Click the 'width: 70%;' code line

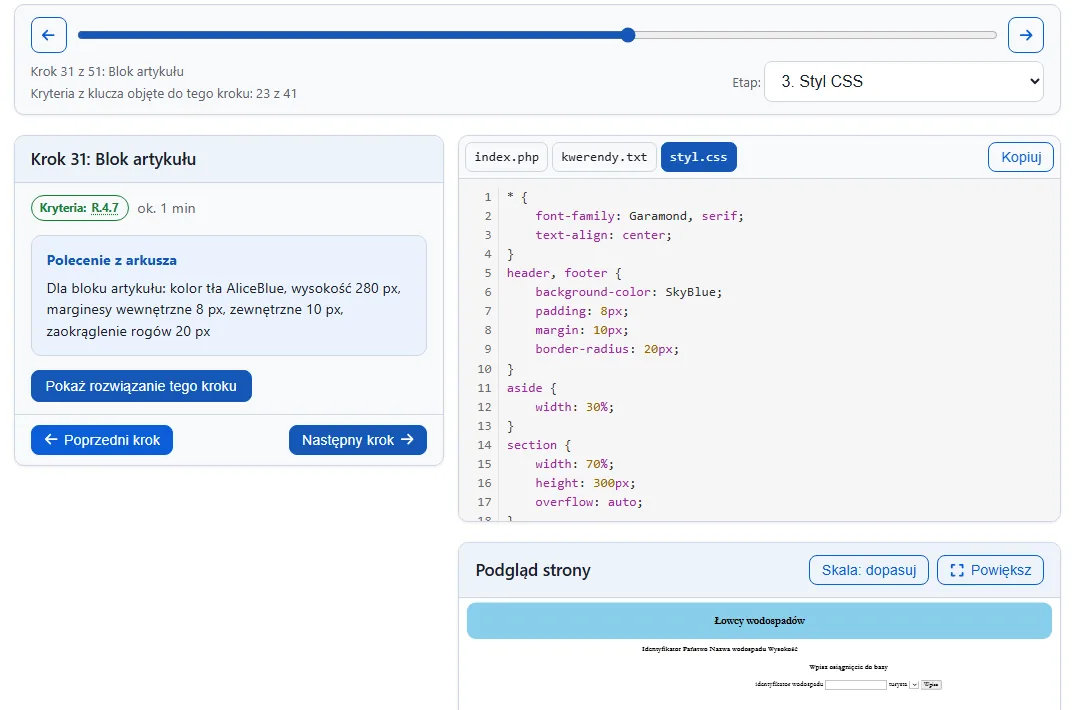[x=575, y=464]
